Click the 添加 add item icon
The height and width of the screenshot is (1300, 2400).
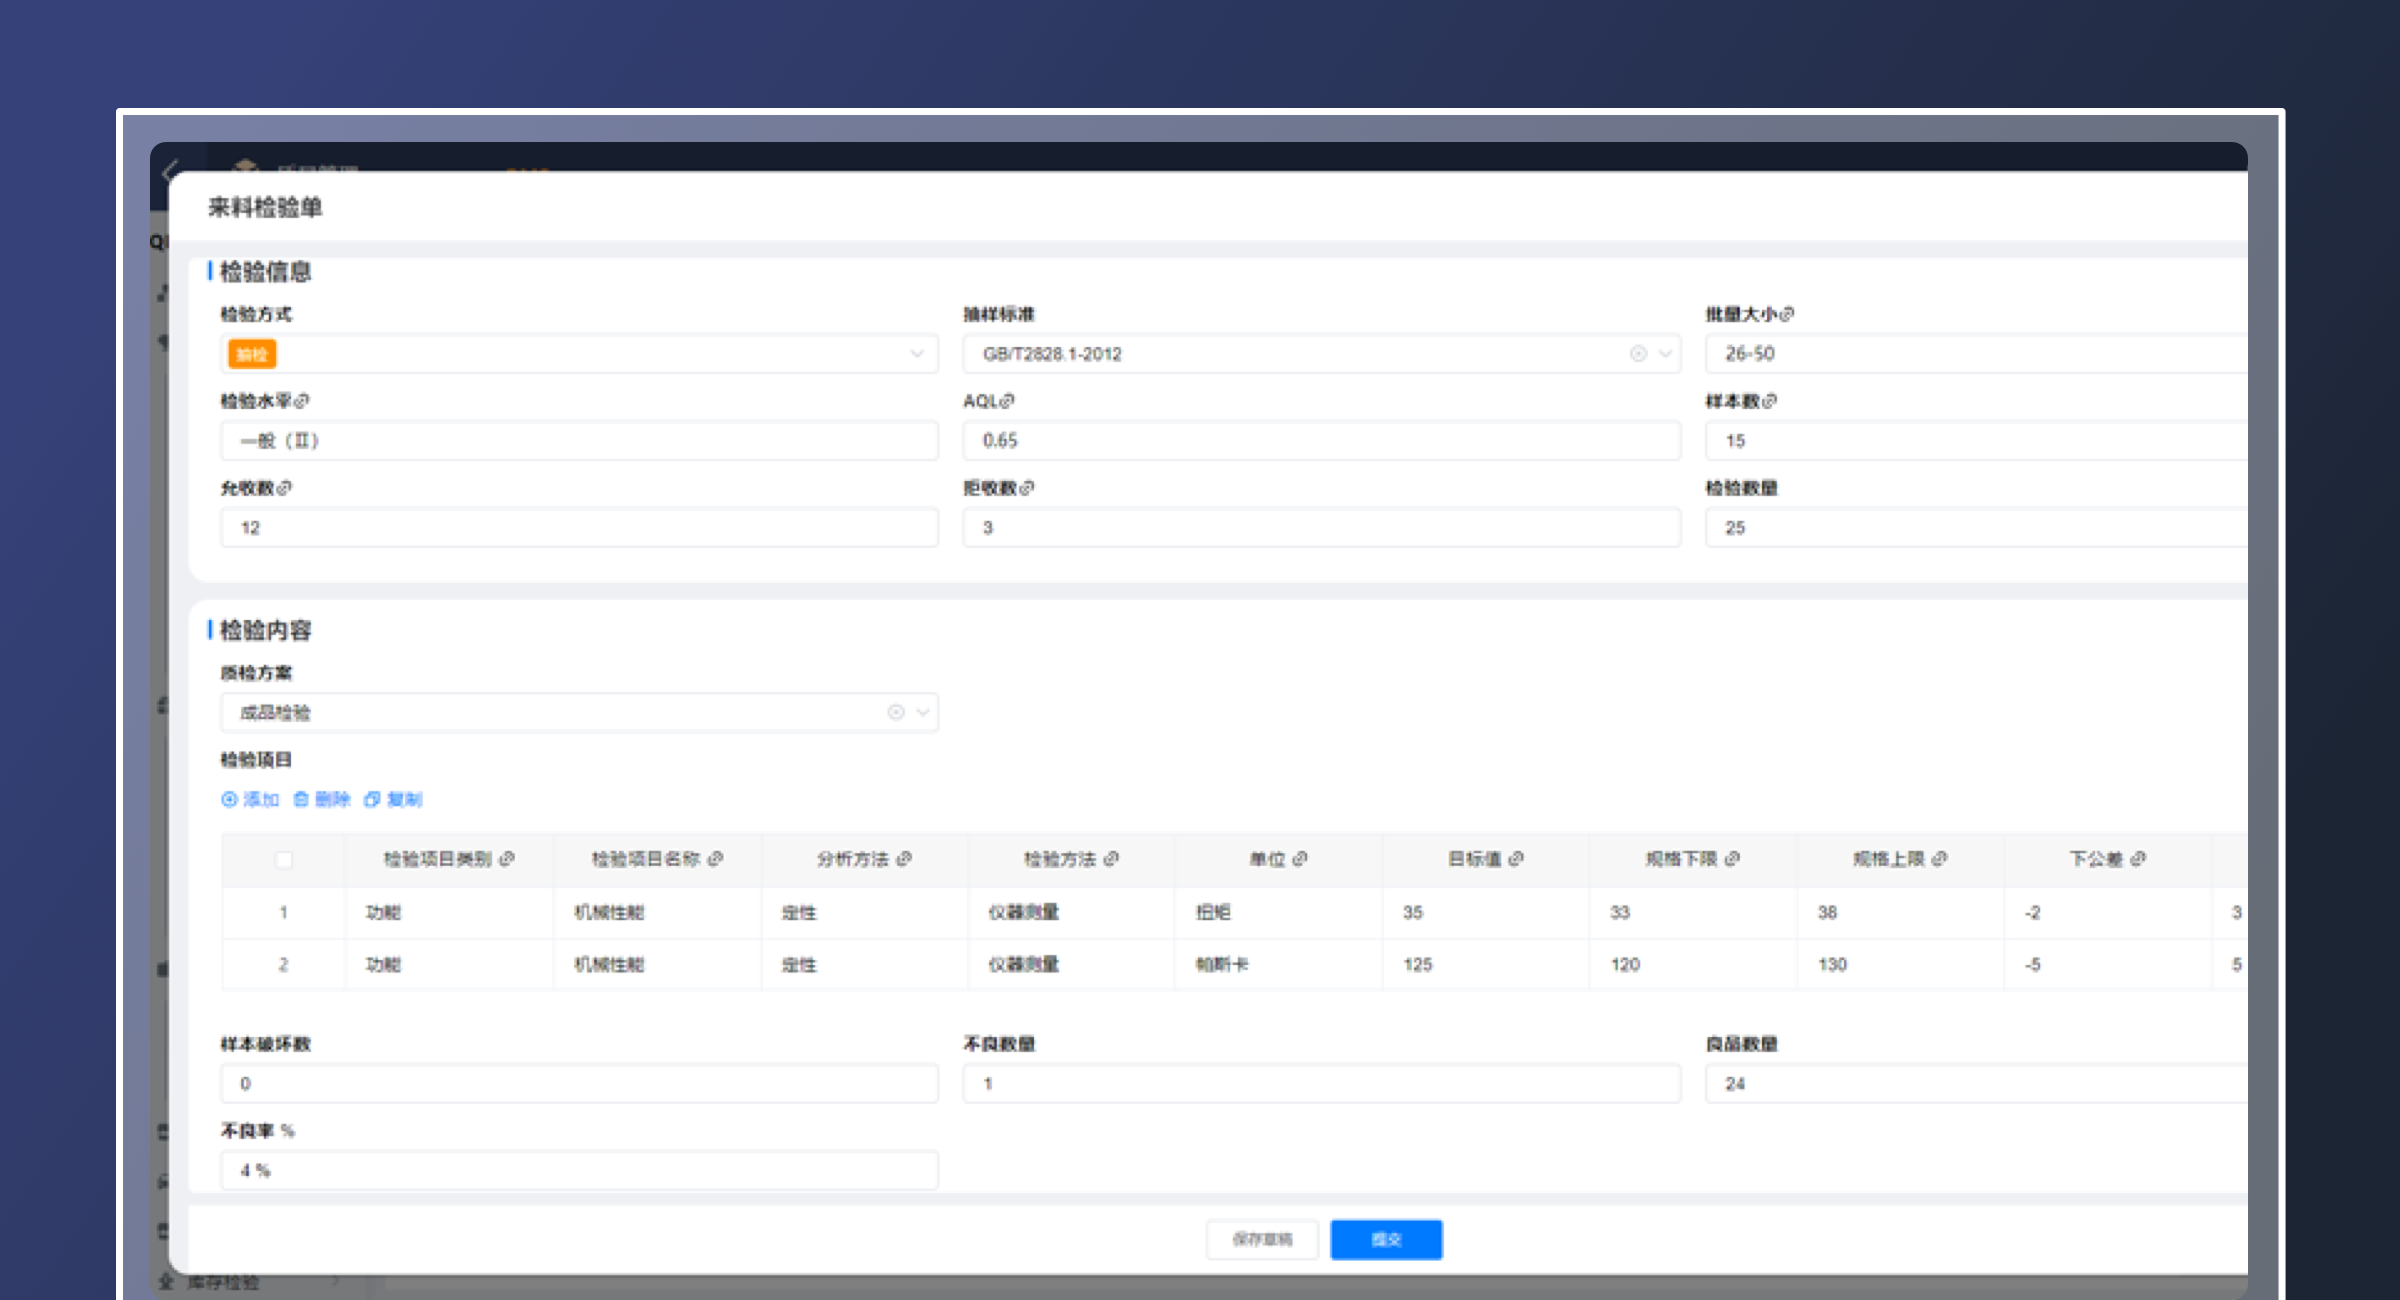(230, 799)
